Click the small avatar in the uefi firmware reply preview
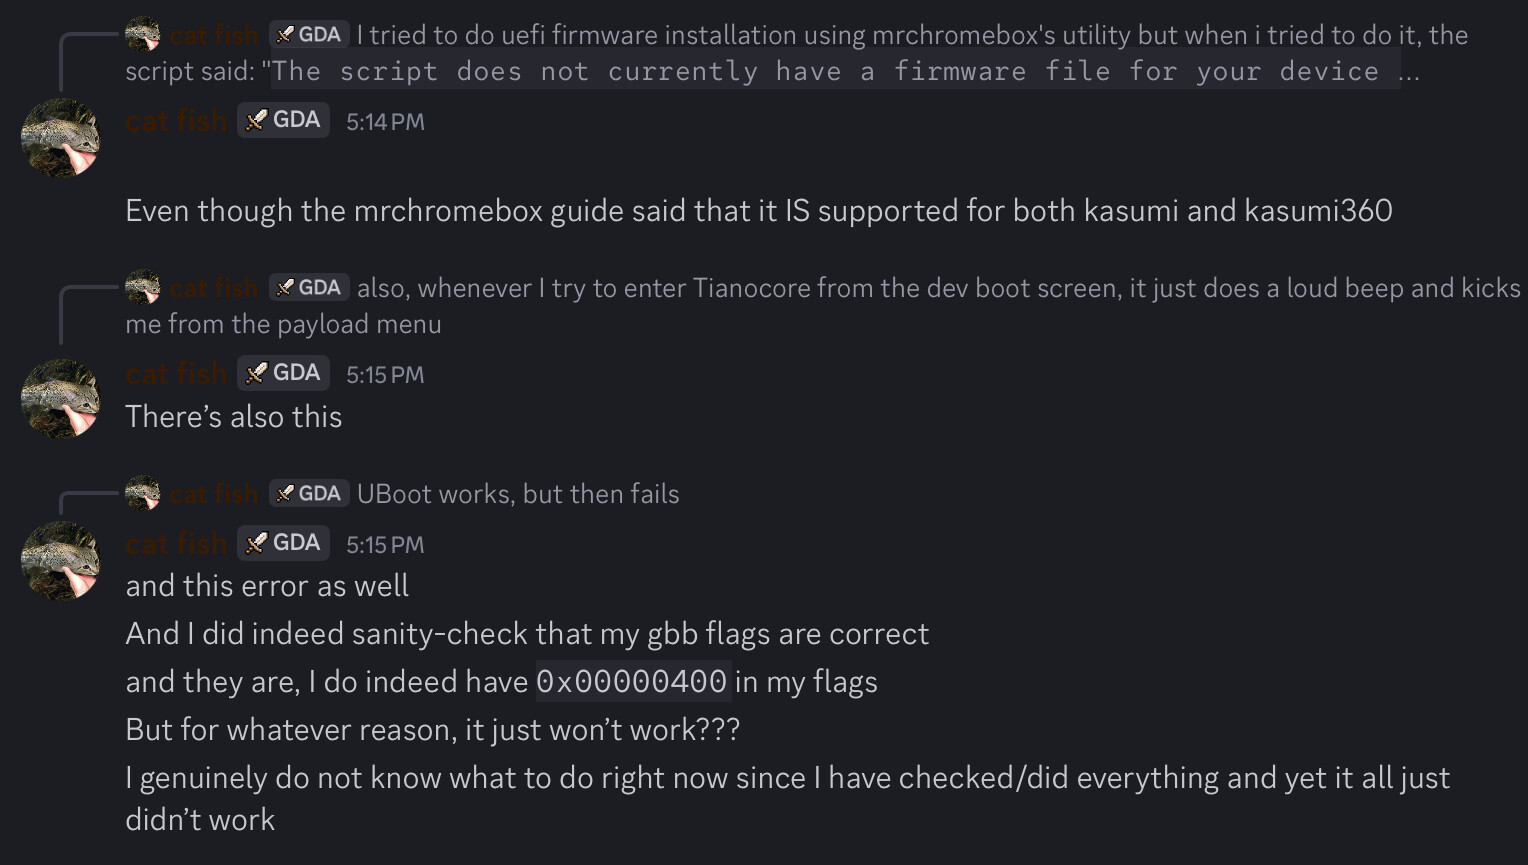 (x=143, y=35)
